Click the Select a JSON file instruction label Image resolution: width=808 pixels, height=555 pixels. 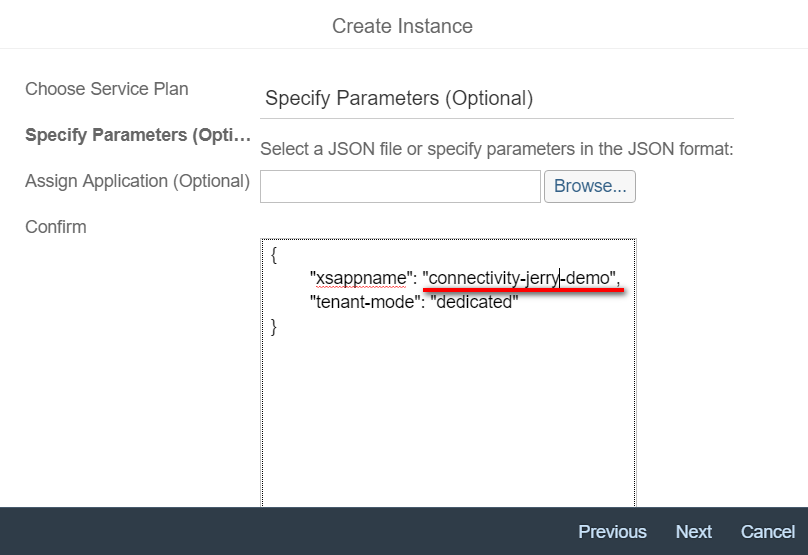(x=496, y=149)
